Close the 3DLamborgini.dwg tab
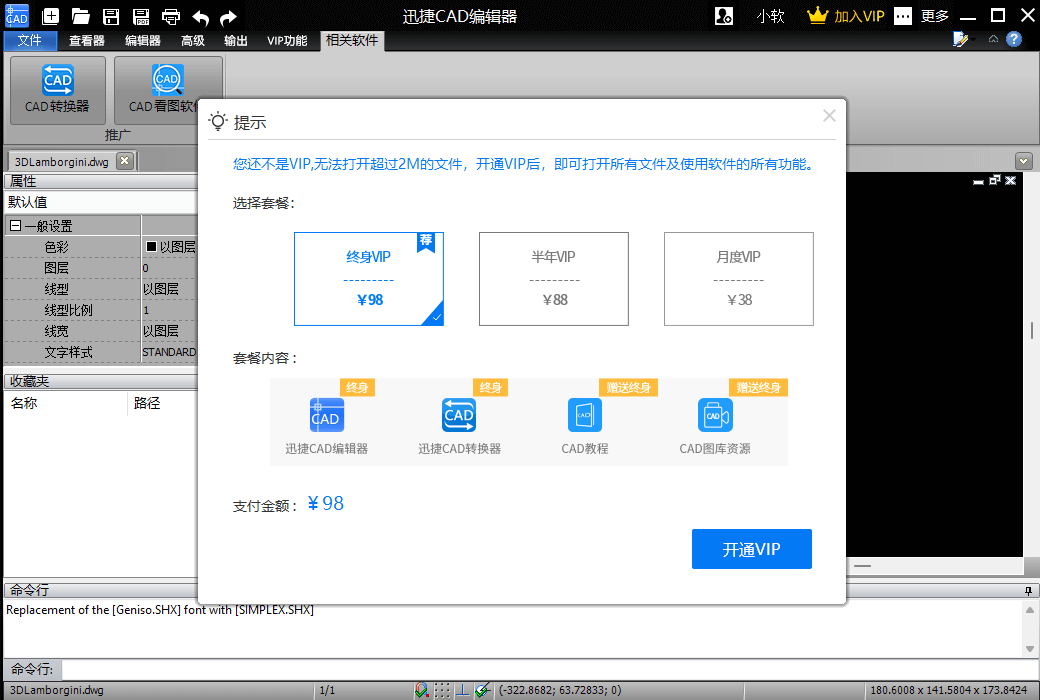 point(125,161)
